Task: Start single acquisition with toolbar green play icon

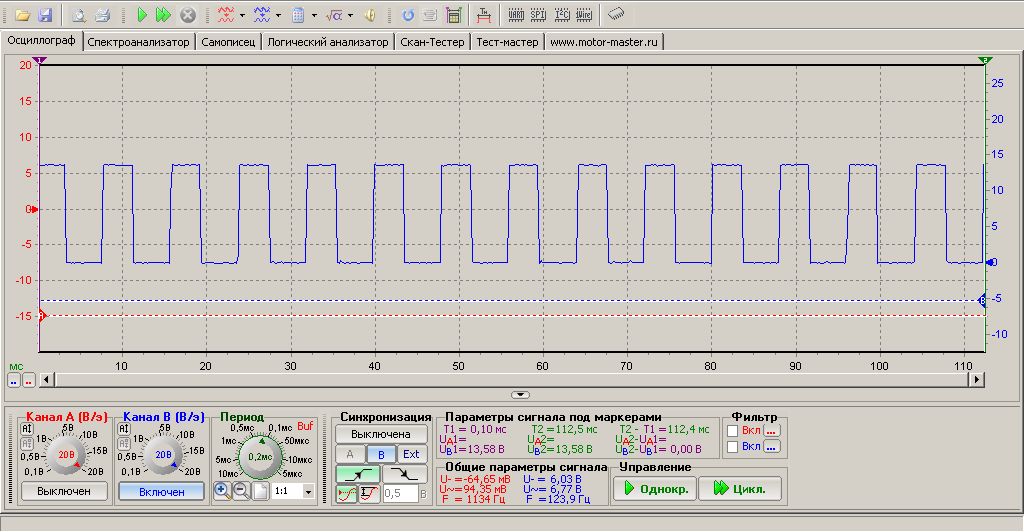Action: (x=142, y=14)
